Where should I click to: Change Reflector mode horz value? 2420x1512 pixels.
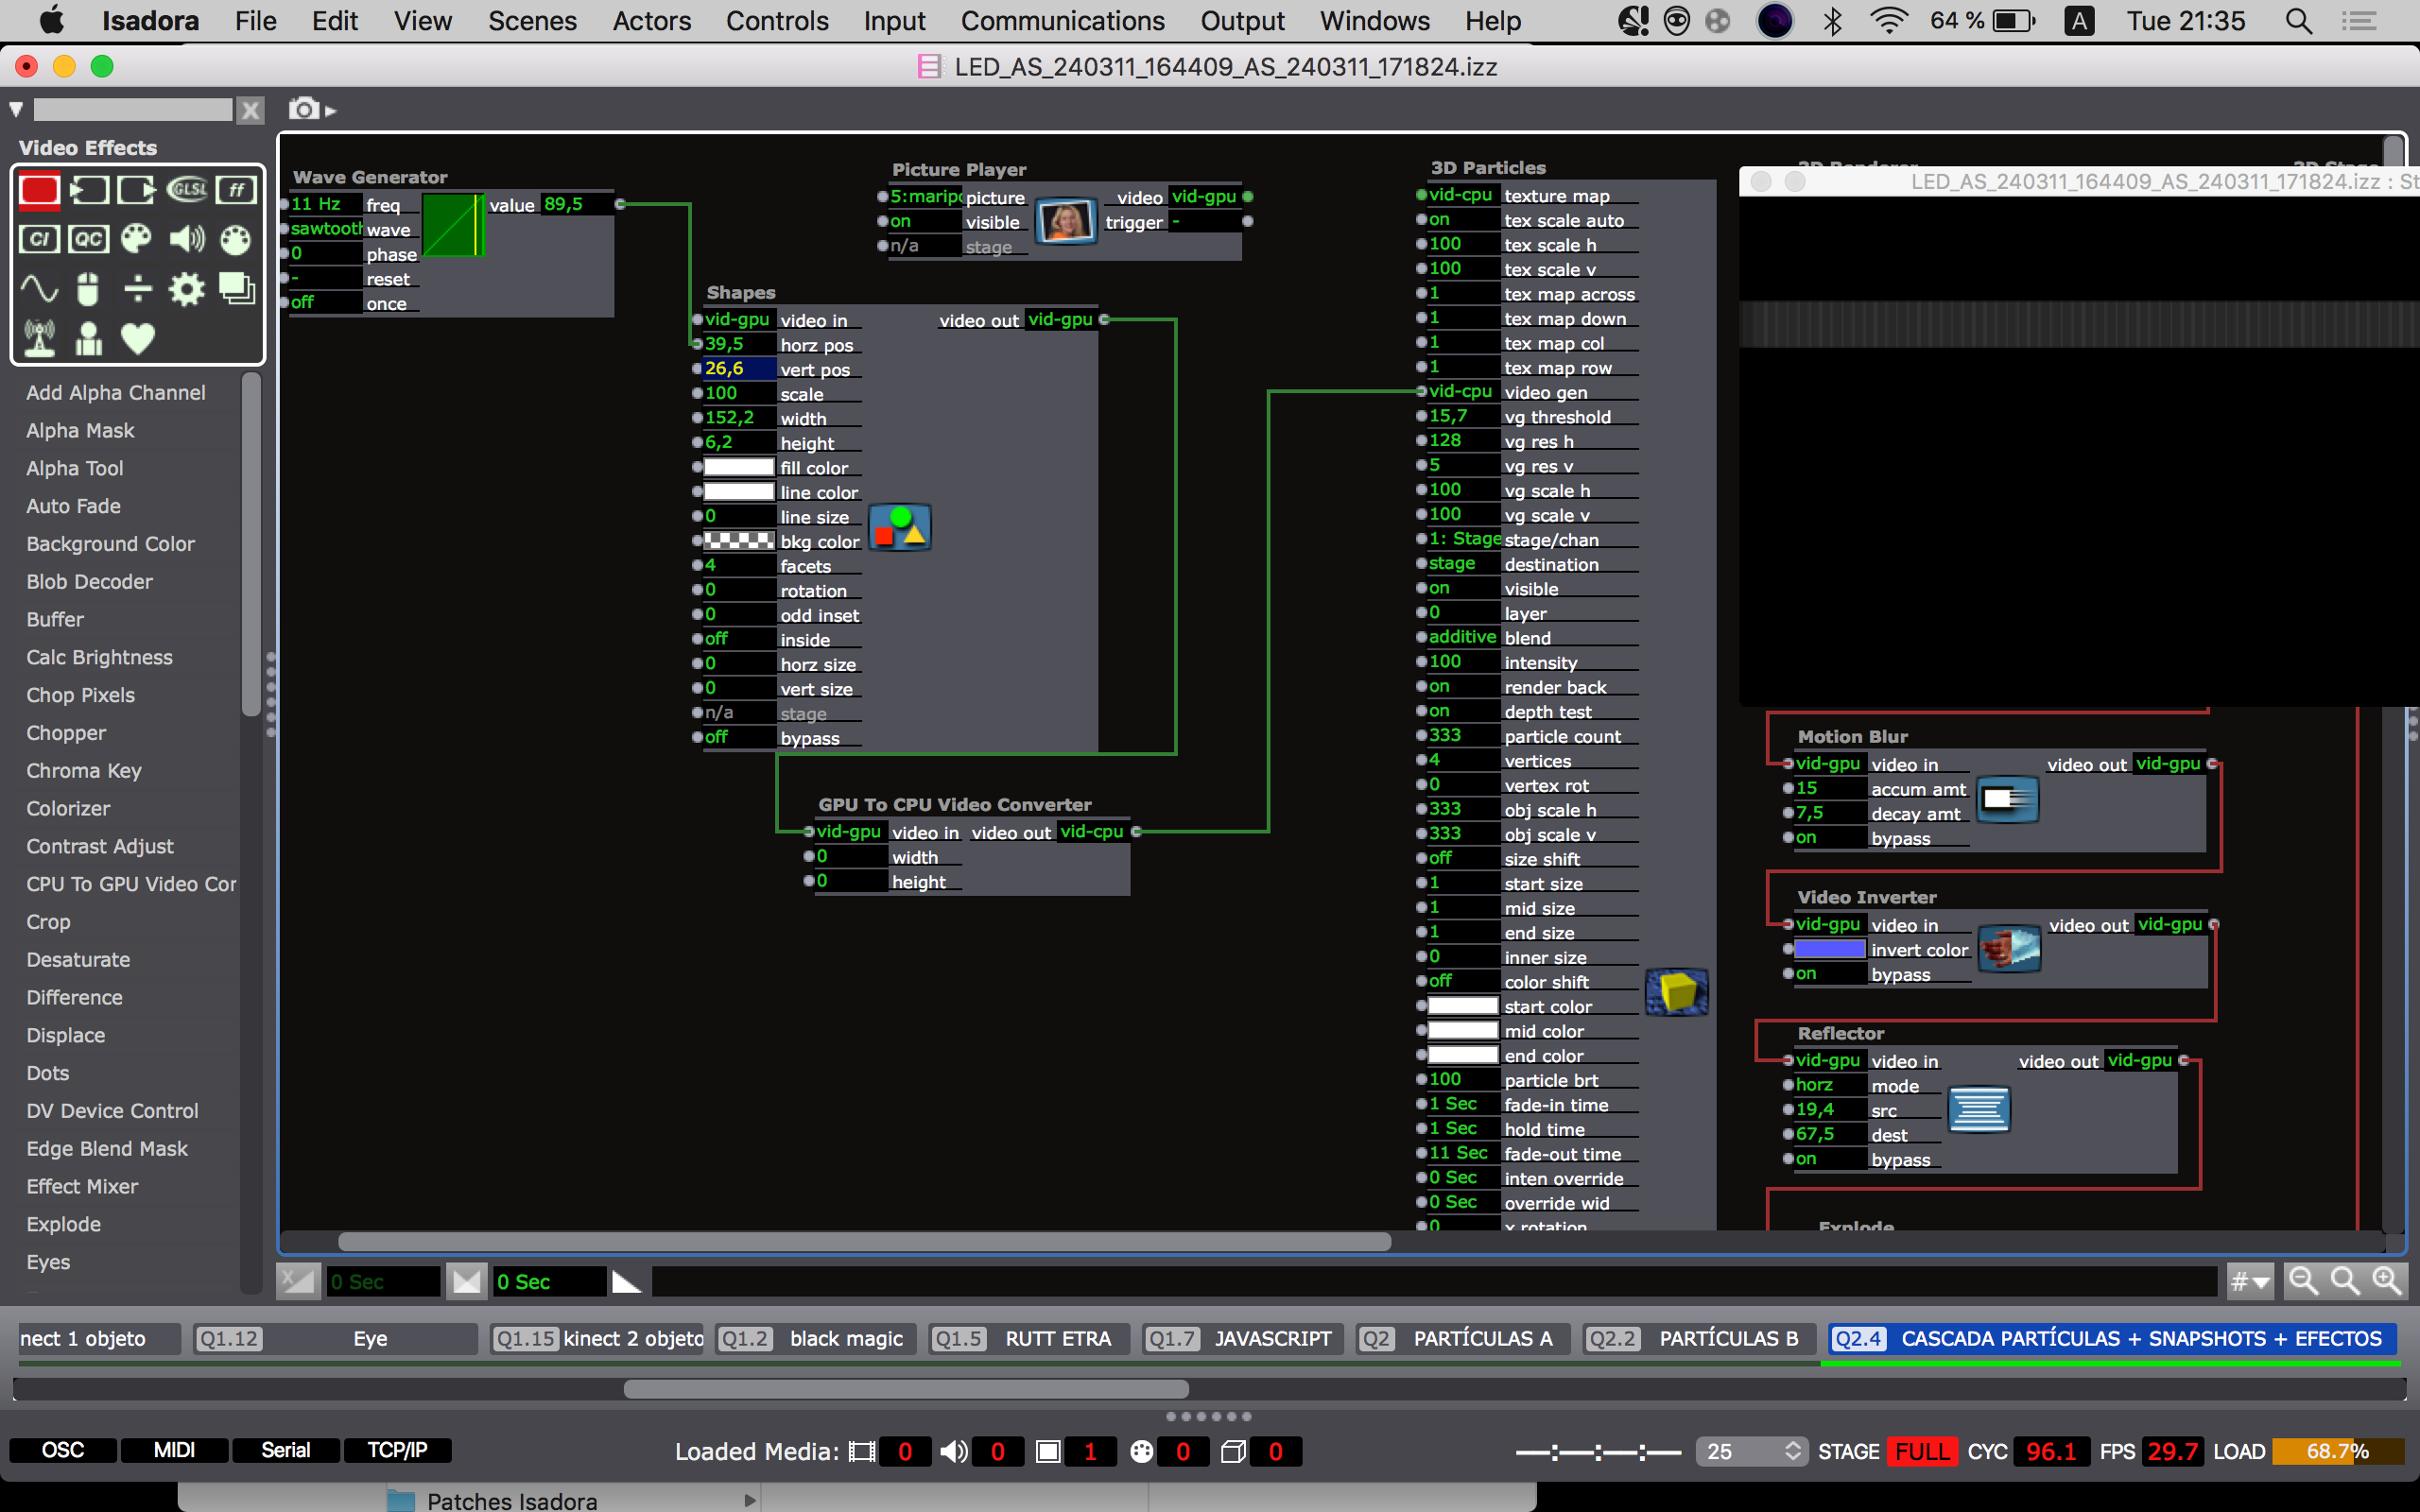click(1830, 1085)
